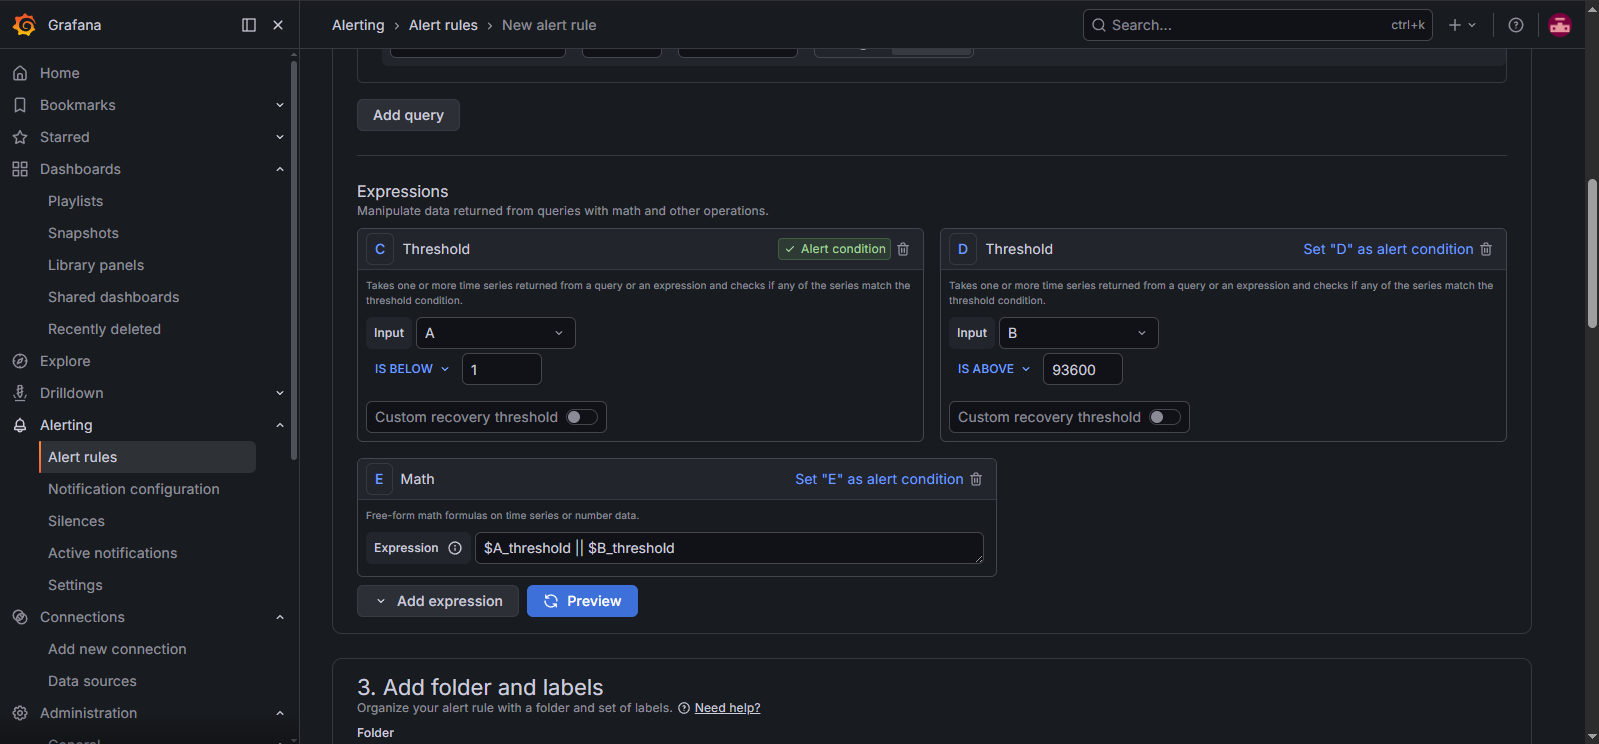Open Input dropdown for Threshold C
The width and height of the screenshot is (1599, 744).
click(495, 333)
